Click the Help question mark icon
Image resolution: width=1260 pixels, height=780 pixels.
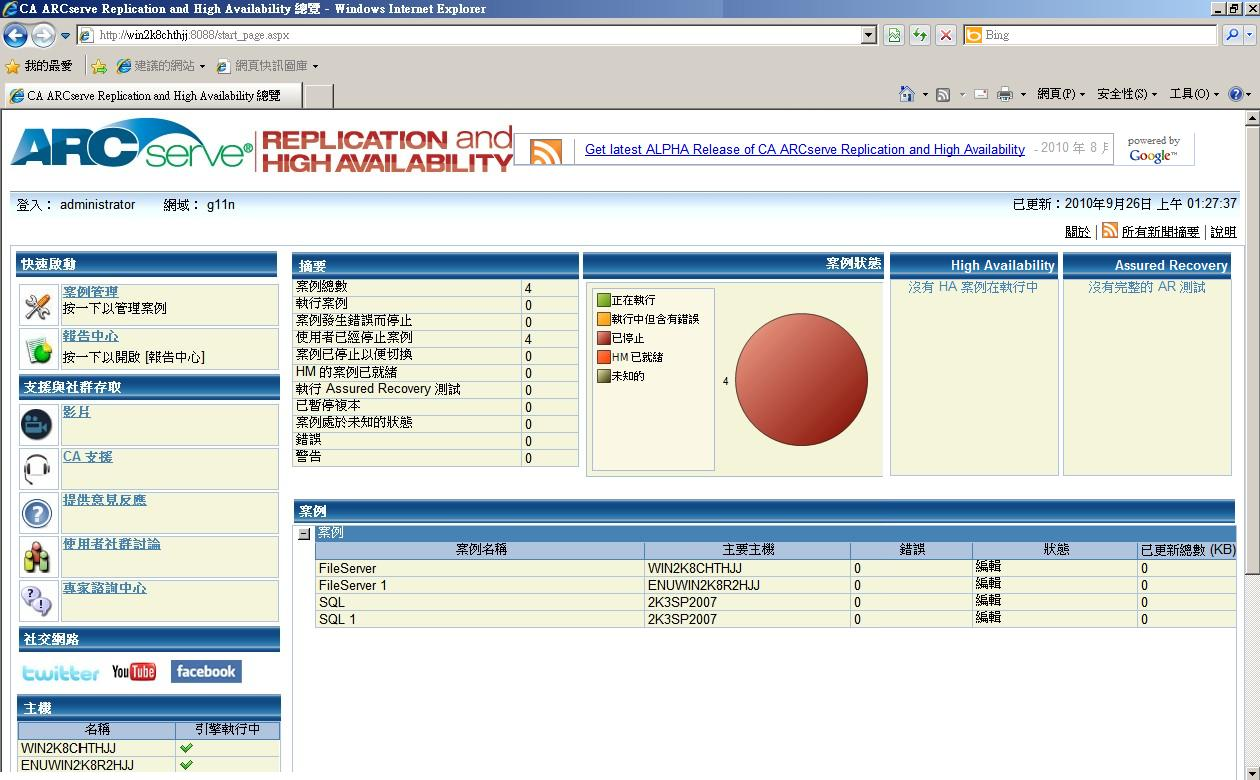click(1236, 94)
